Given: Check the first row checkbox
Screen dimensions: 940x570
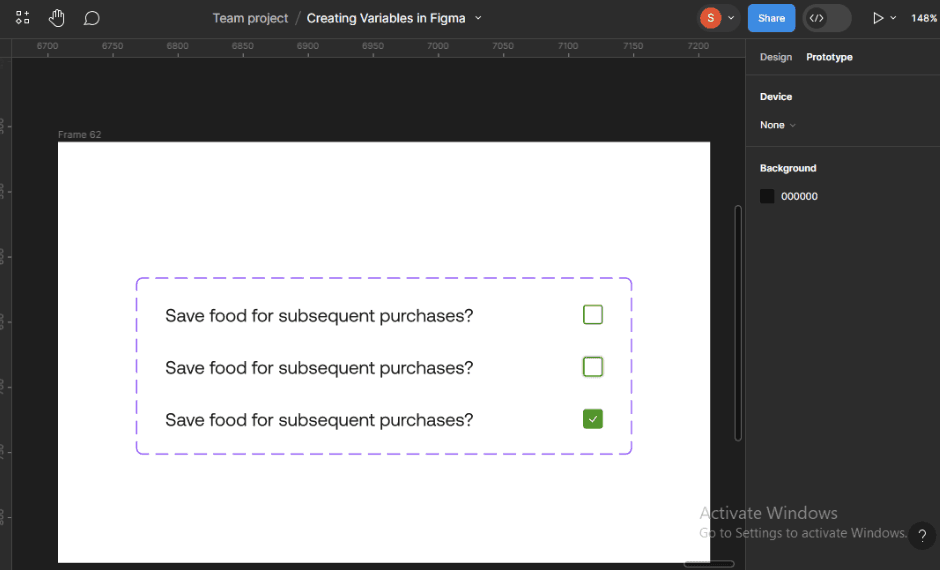Looking at the screenshot, I should tap(593, 315).
